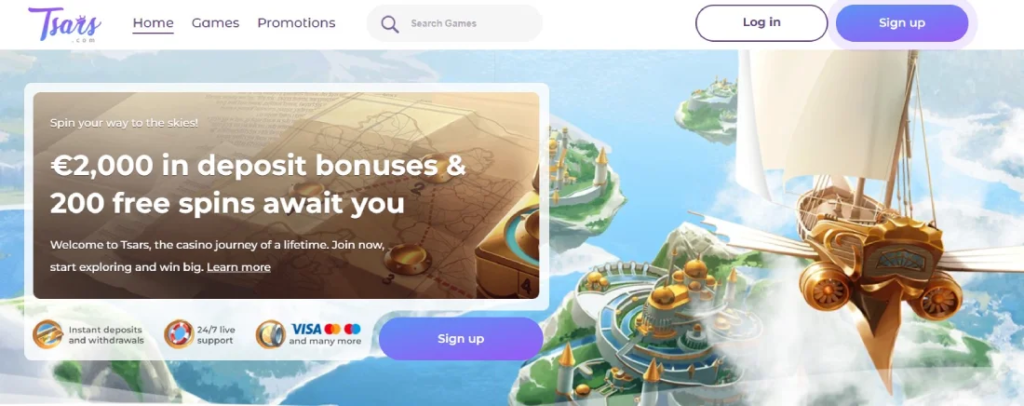Click the VISA logo

coord(306,329)
